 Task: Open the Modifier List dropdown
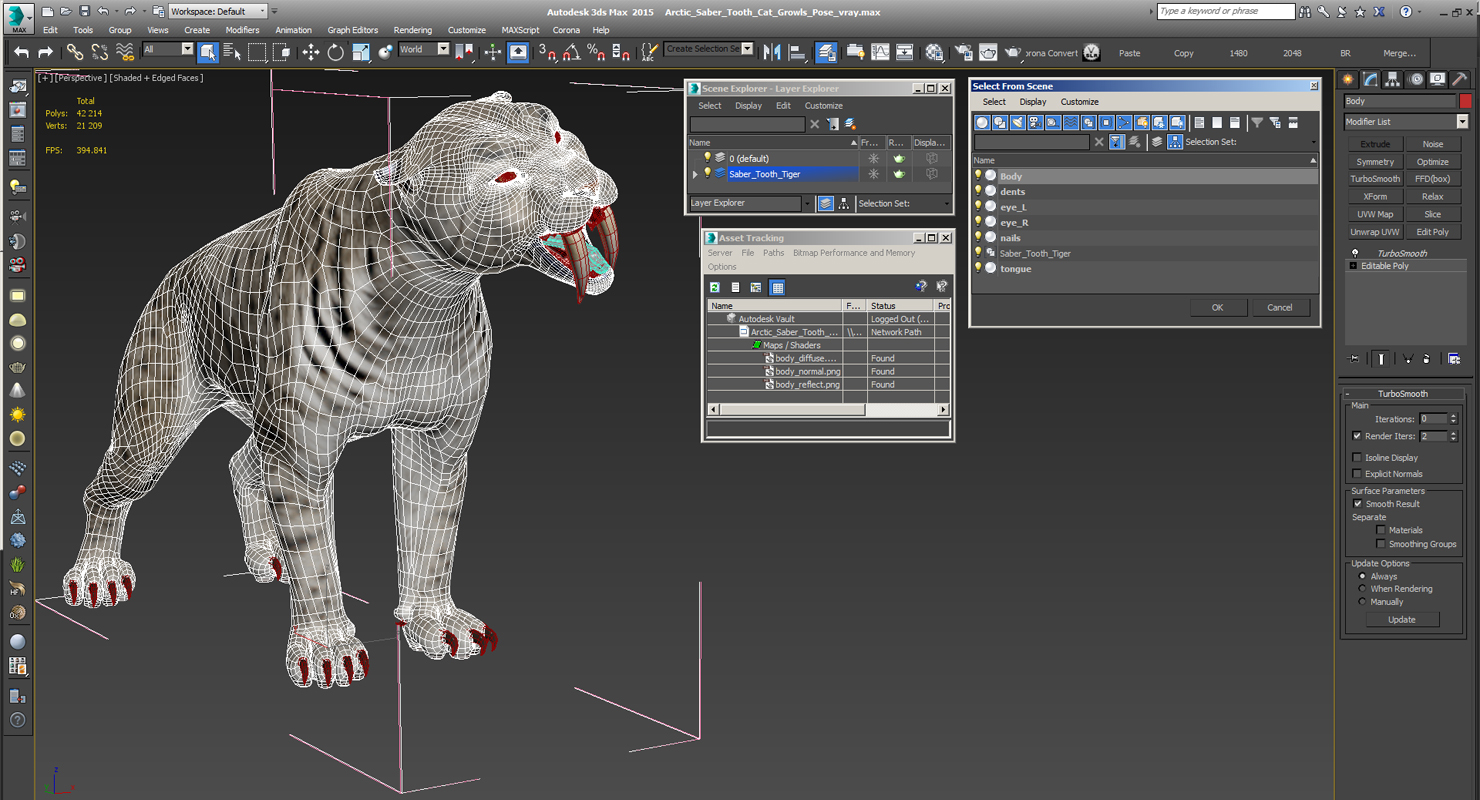[1462, 122]
